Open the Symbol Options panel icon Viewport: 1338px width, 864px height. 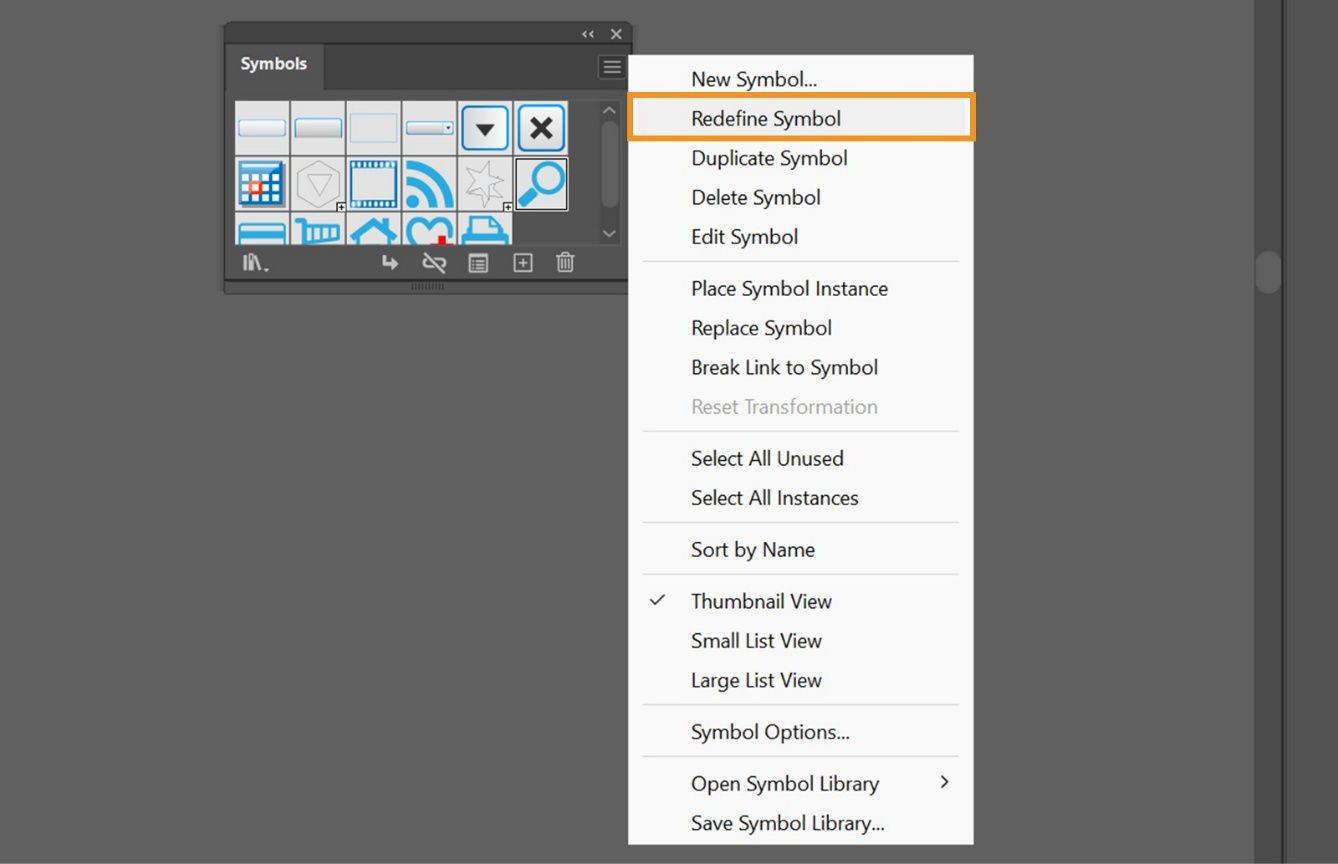pyautogui.click(x=479, y=263)
